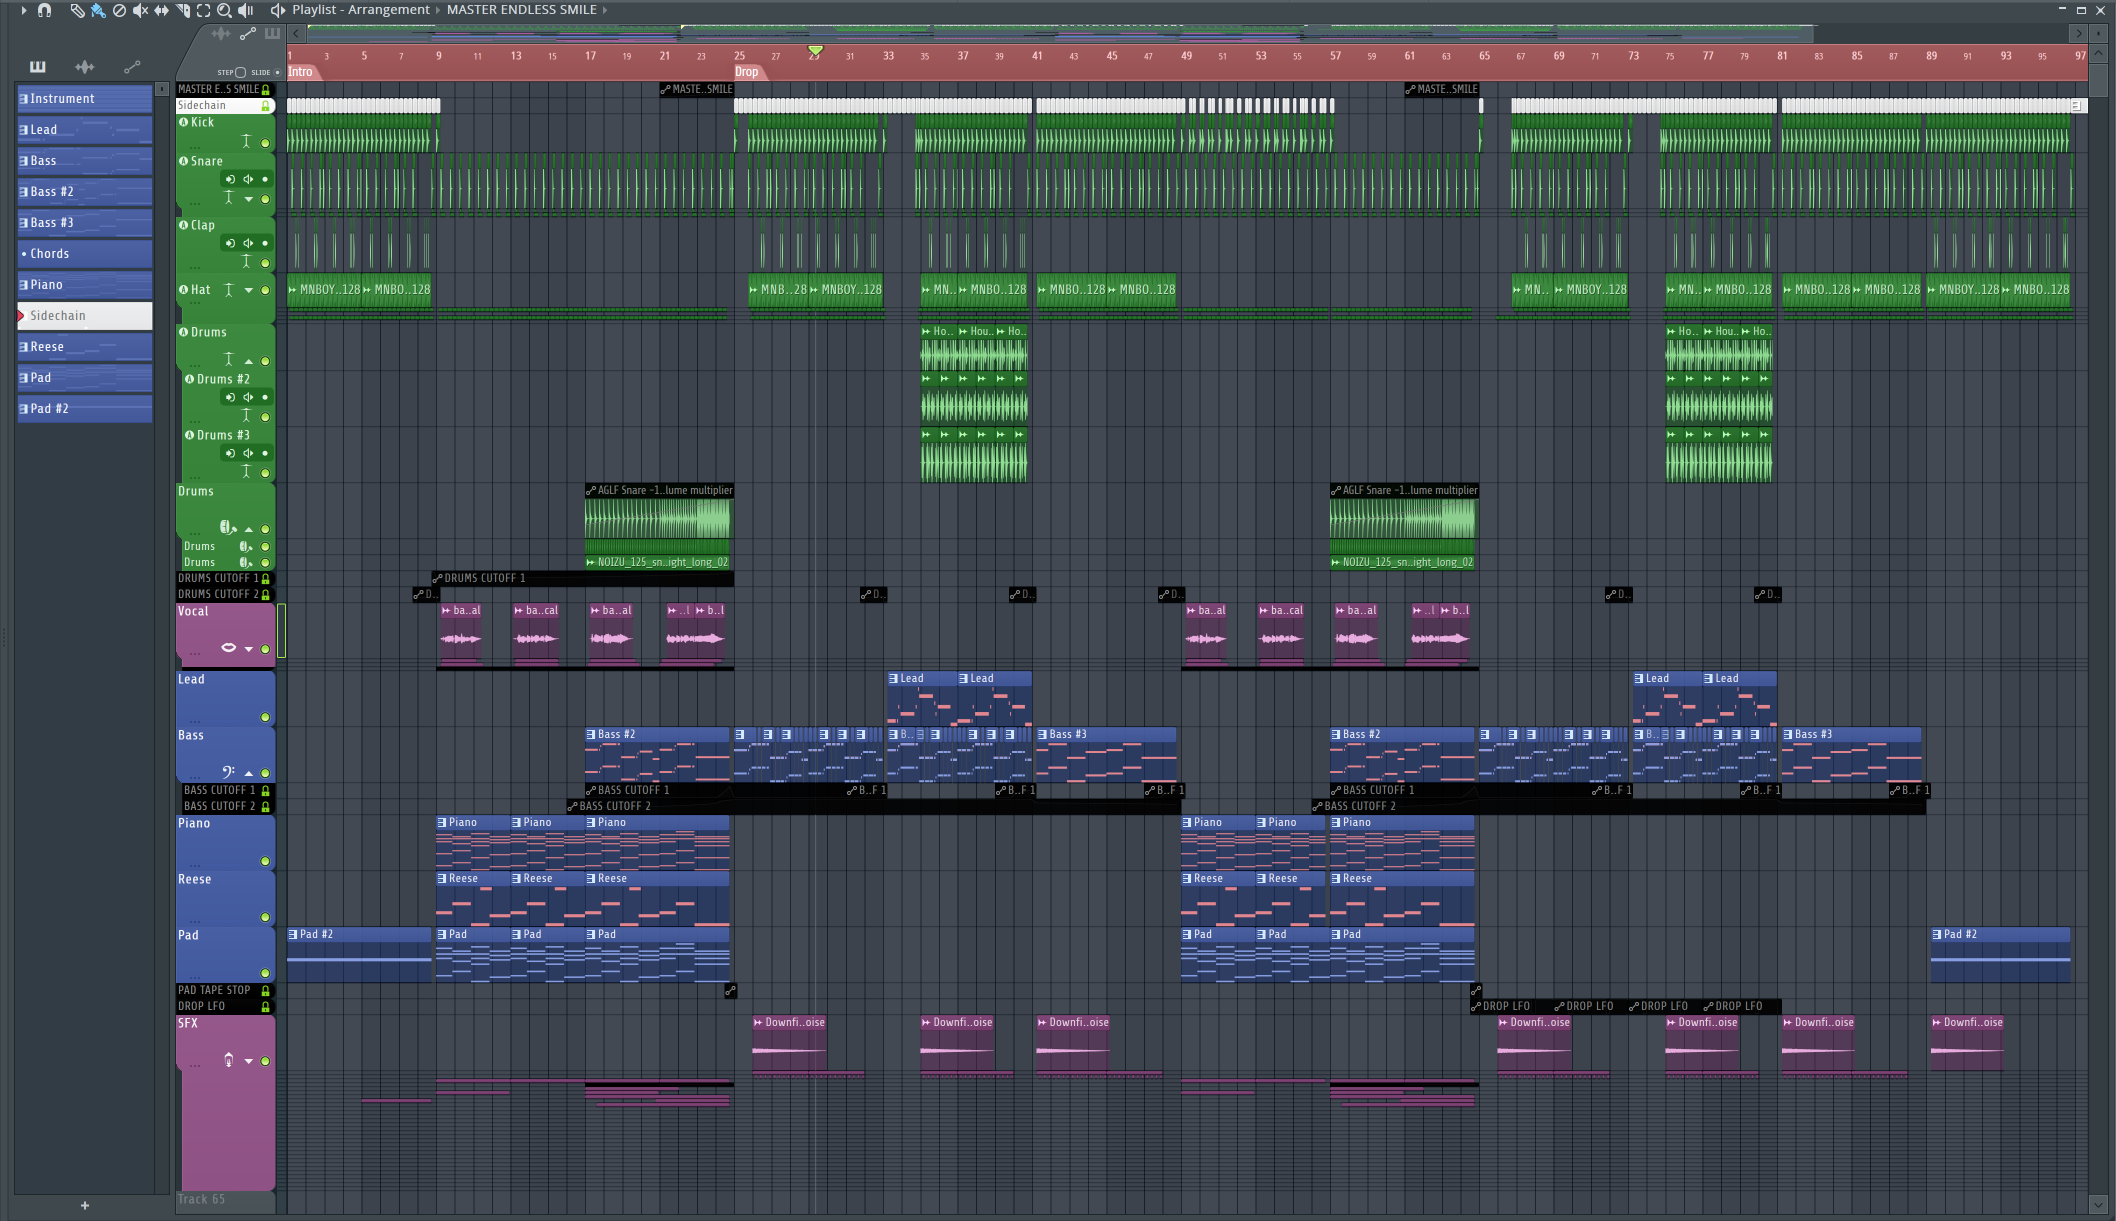
Task: Select the Reese pattern in picker
Action: coord(85,347)
